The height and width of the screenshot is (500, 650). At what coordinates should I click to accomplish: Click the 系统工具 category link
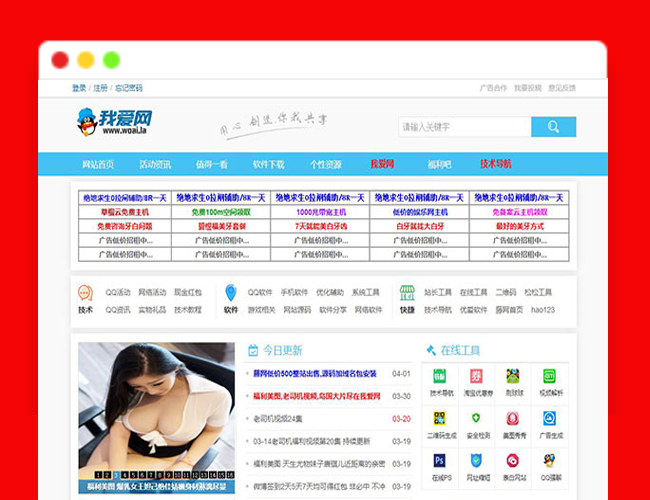point(366,292)
